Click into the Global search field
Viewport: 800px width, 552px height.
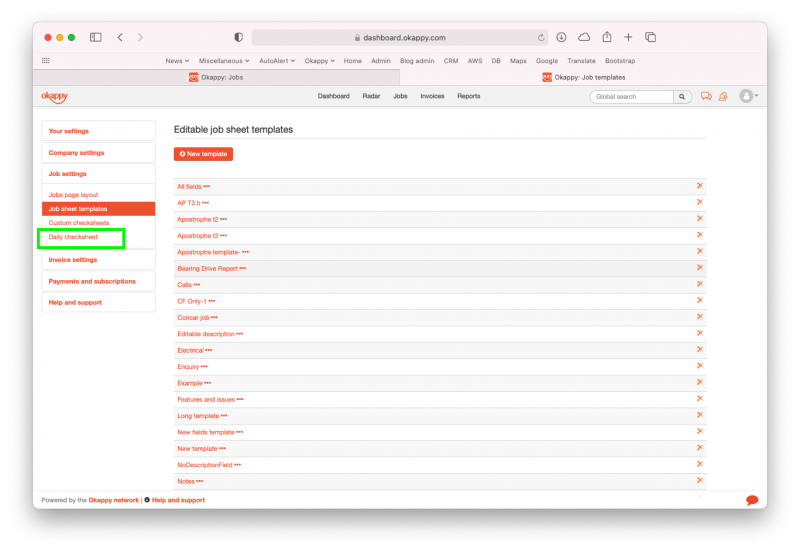[x=632, y=97]
